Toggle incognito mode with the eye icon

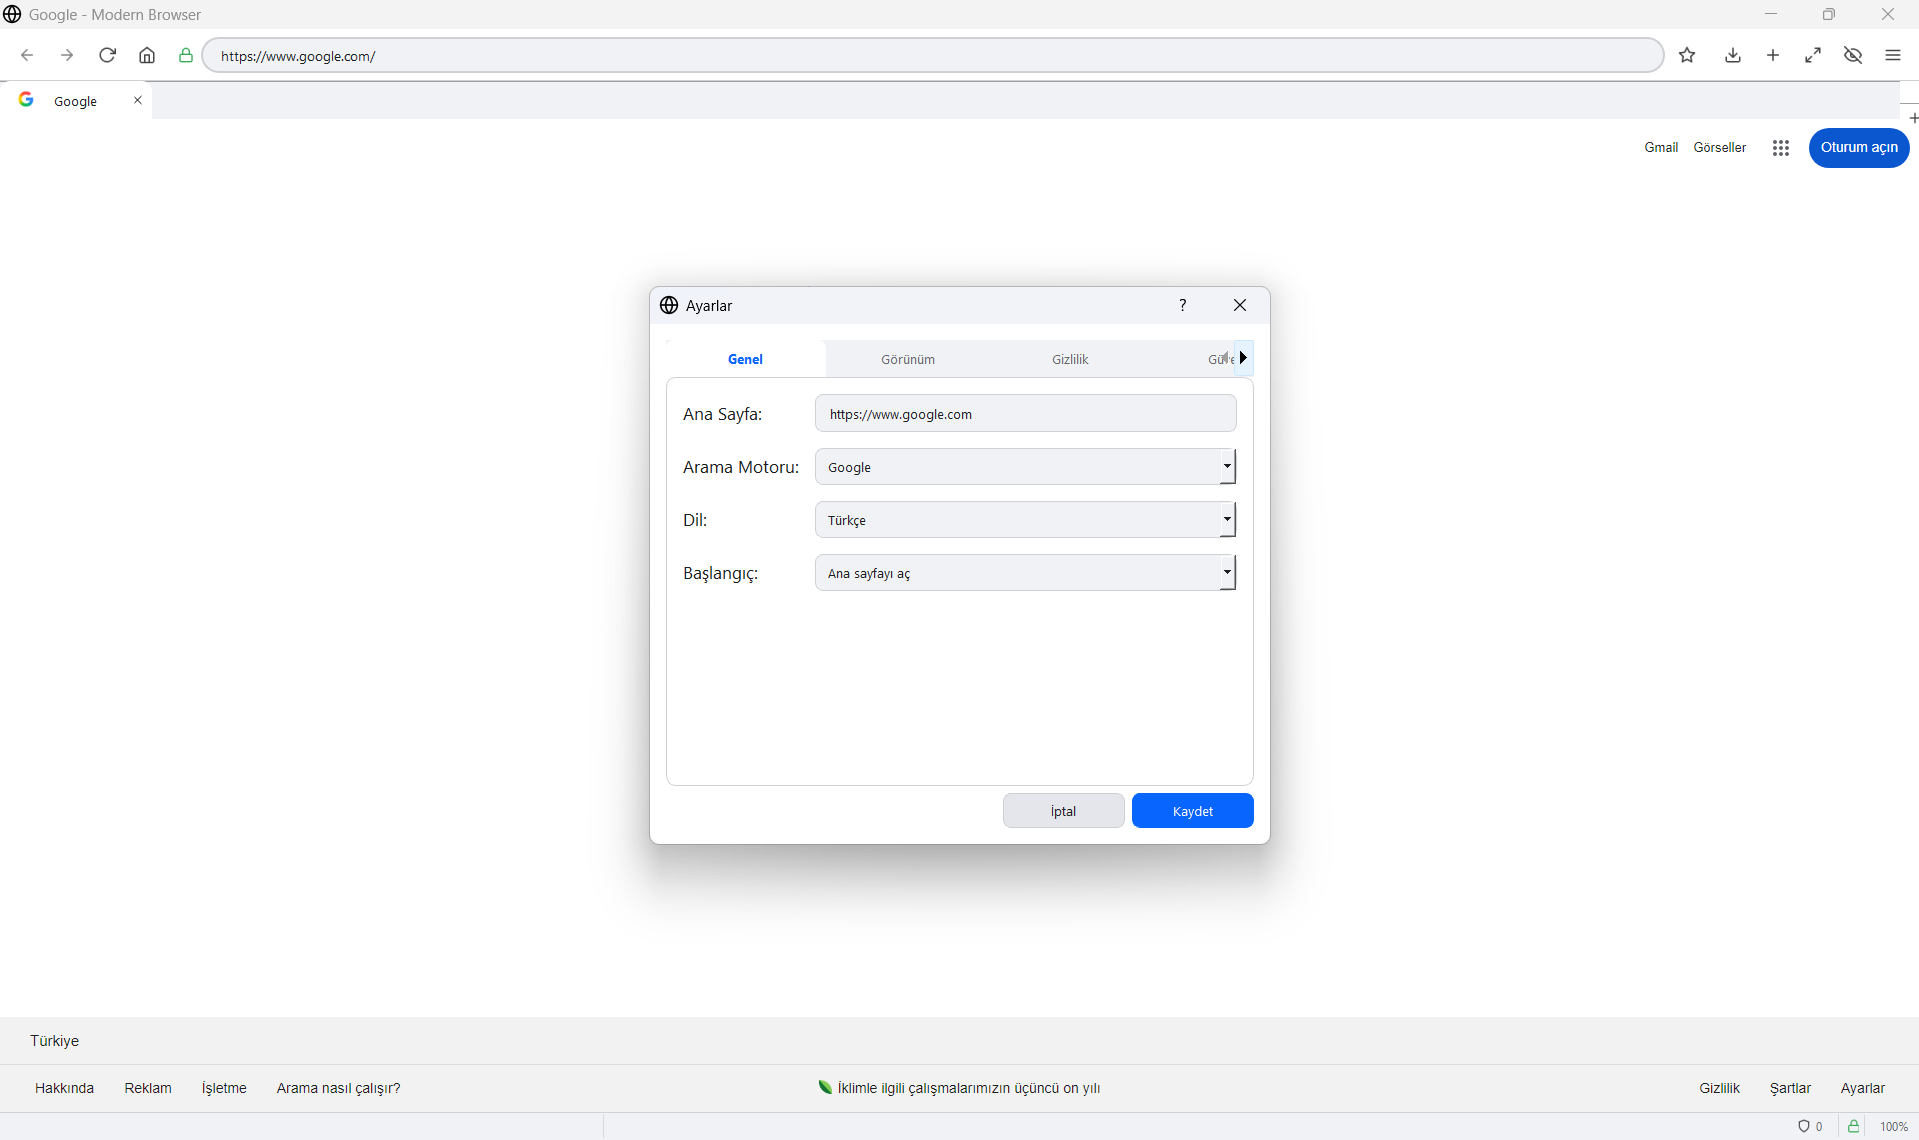point(1853,55)
